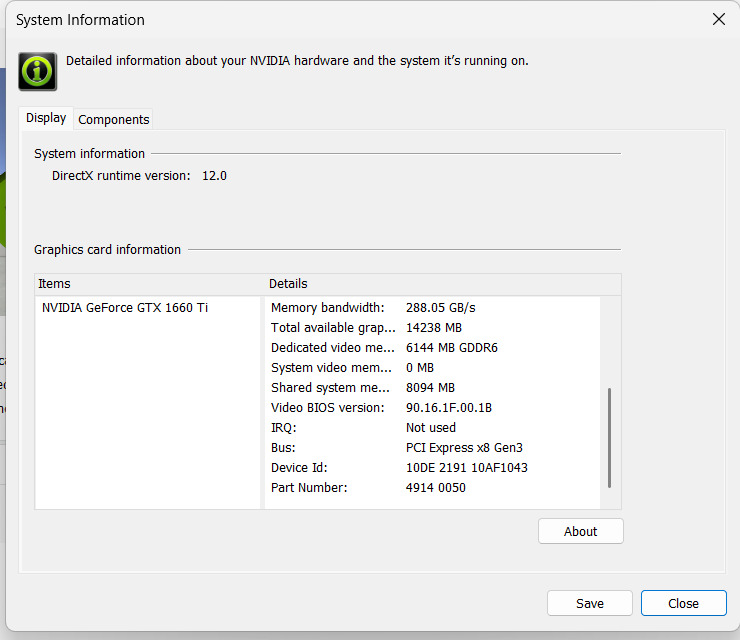
Task: Click the Close button at bottom
Action: tap(683, 603)
